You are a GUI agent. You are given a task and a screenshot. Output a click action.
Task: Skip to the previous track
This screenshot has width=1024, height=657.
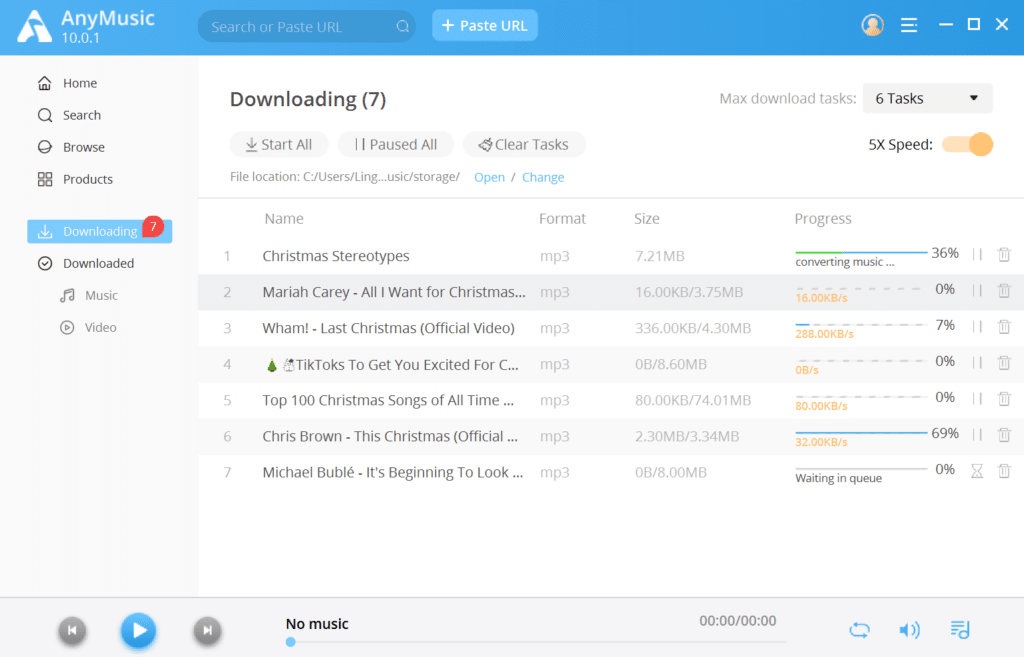tap(72, 630)
